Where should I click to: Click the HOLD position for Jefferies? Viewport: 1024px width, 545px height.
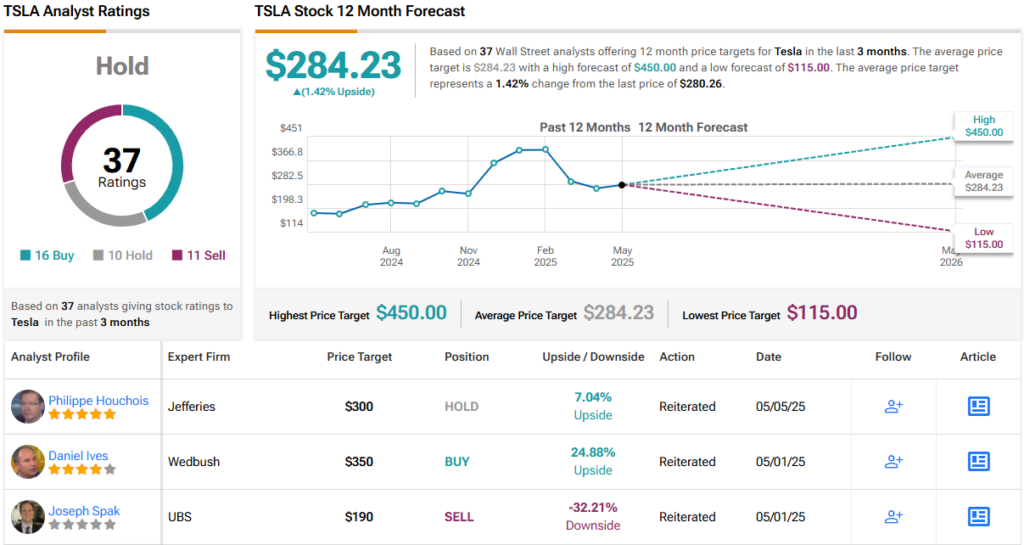462,407
